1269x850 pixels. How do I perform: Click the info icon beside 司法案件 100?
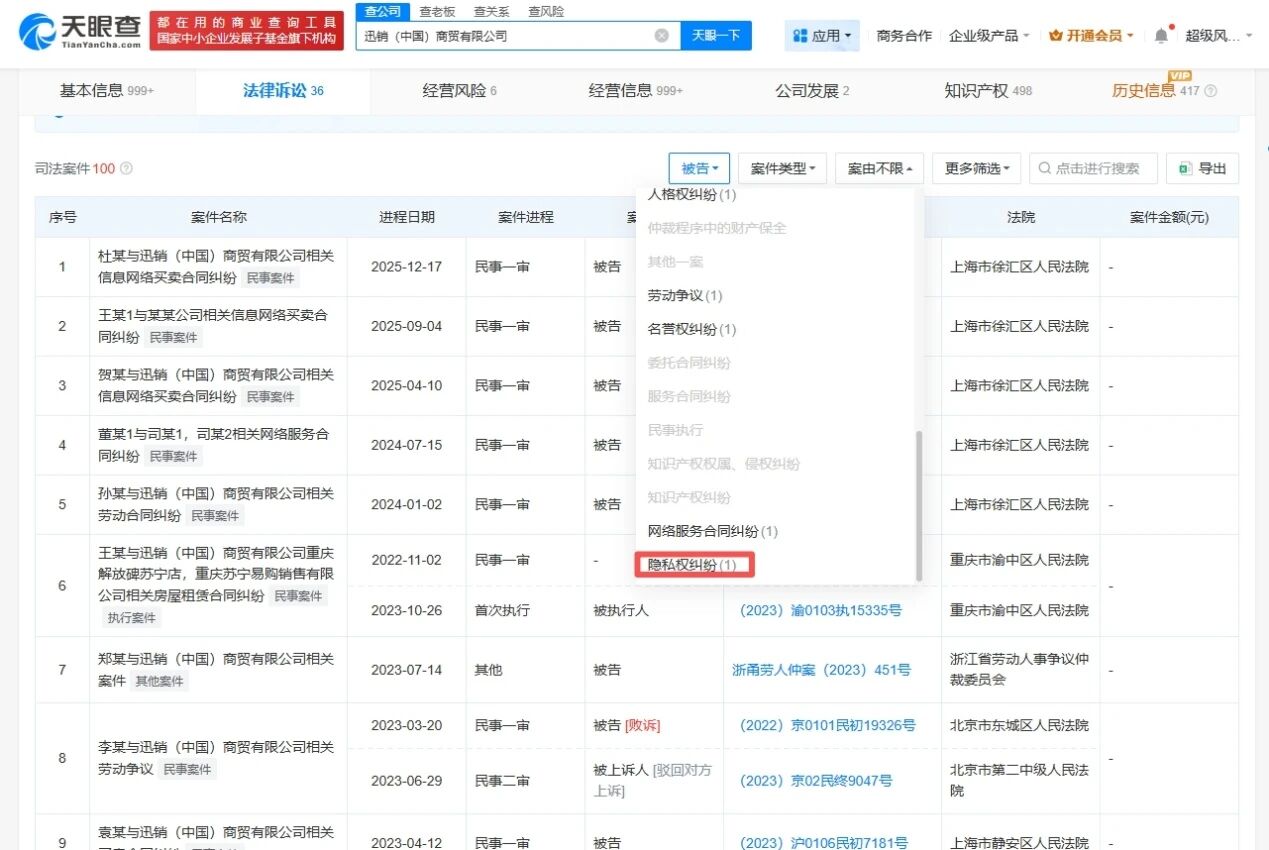click(x=126, y=169)
